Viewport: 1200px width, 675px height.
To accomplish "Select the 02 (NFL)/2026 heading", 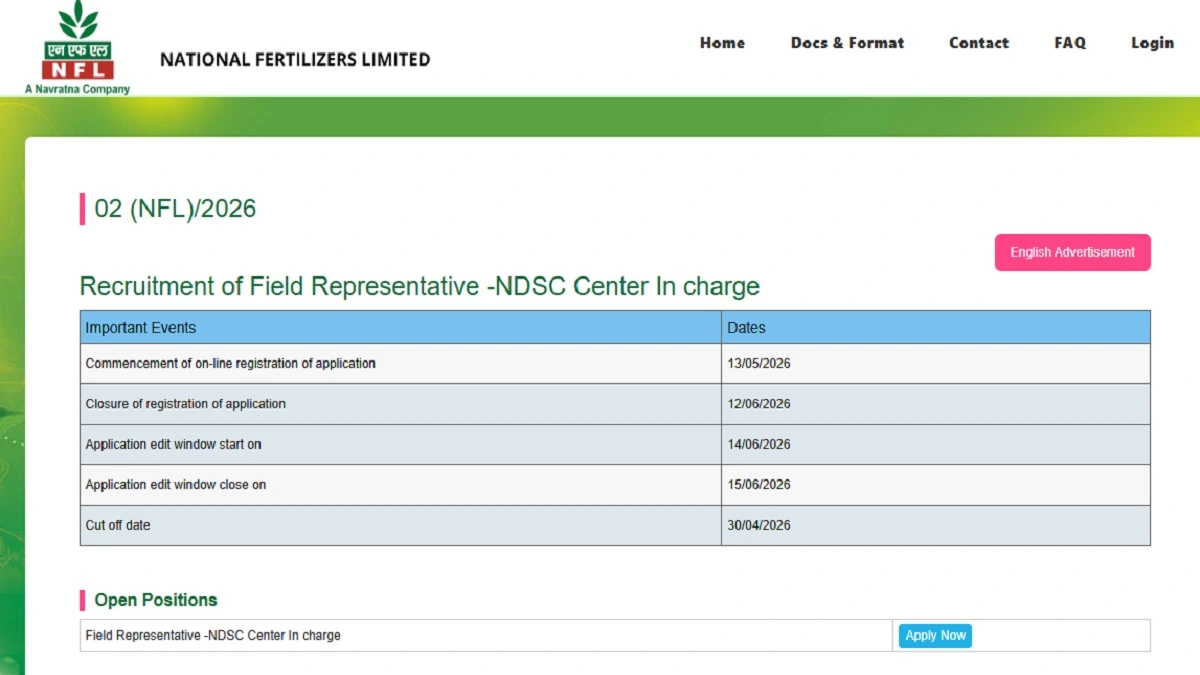I will 175,209.
